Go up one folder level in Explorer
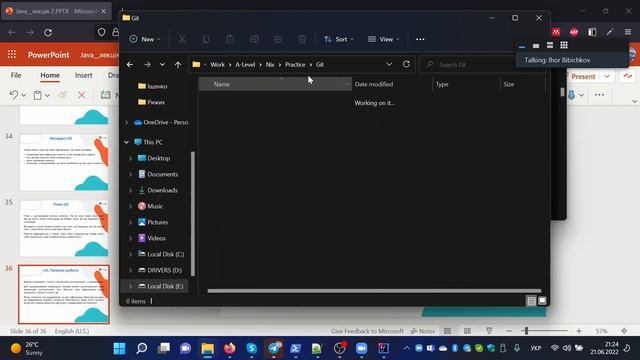The width and height of the screenshot is (640, 360). [178, 64]
